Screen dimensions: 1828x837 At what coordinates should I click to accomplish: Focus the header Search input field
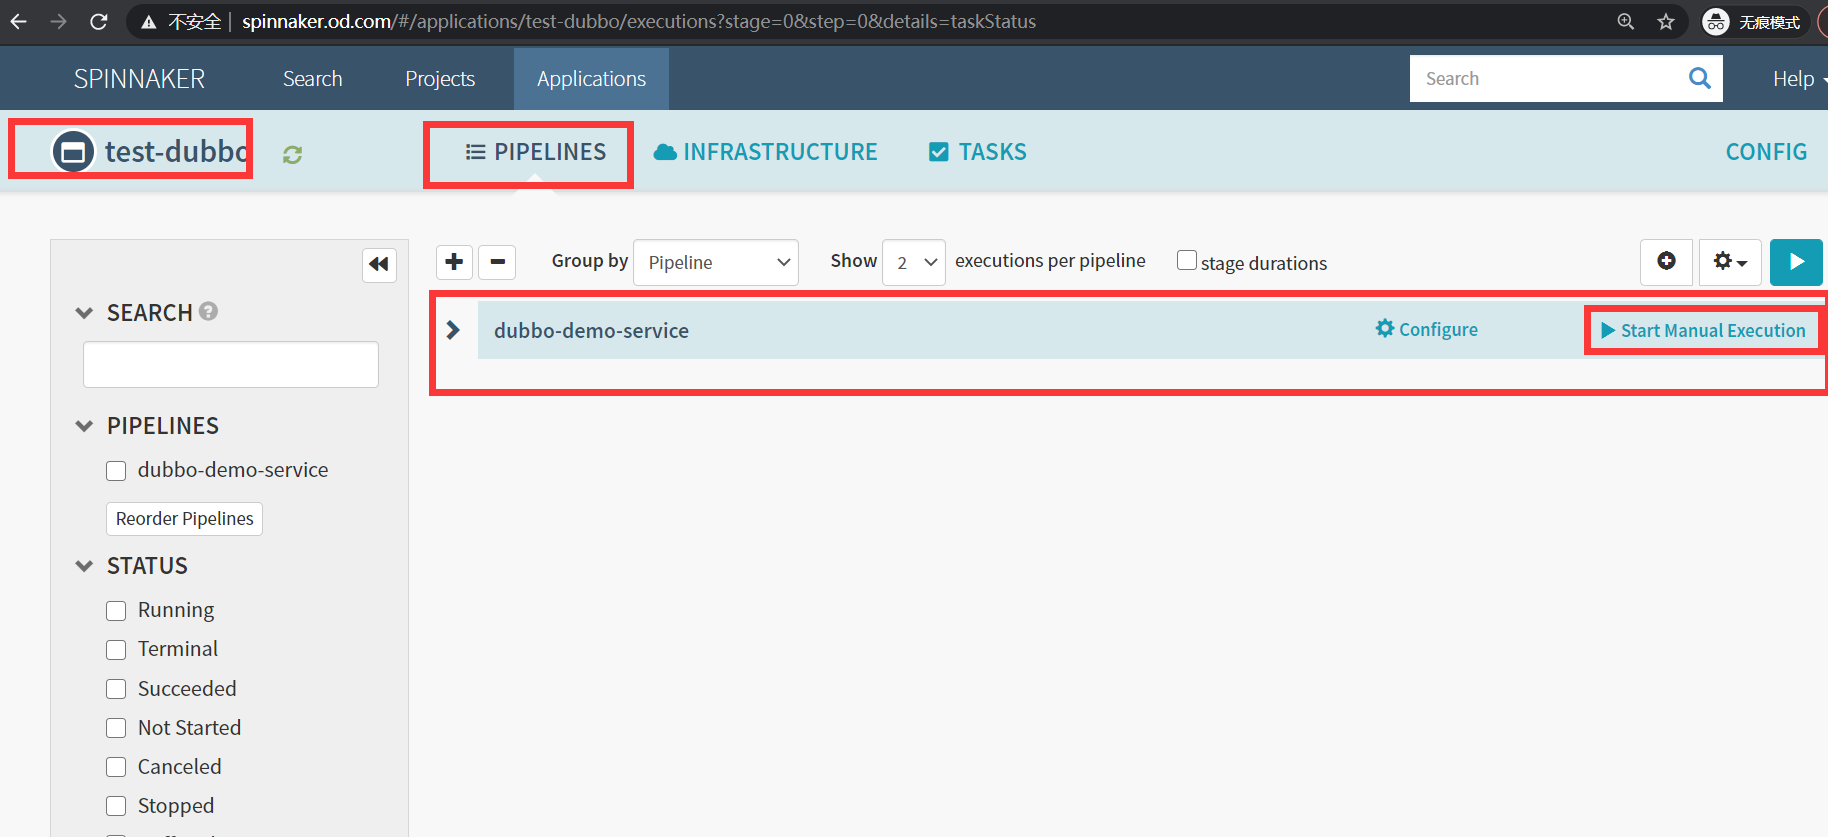click(x=1547, y=79)
